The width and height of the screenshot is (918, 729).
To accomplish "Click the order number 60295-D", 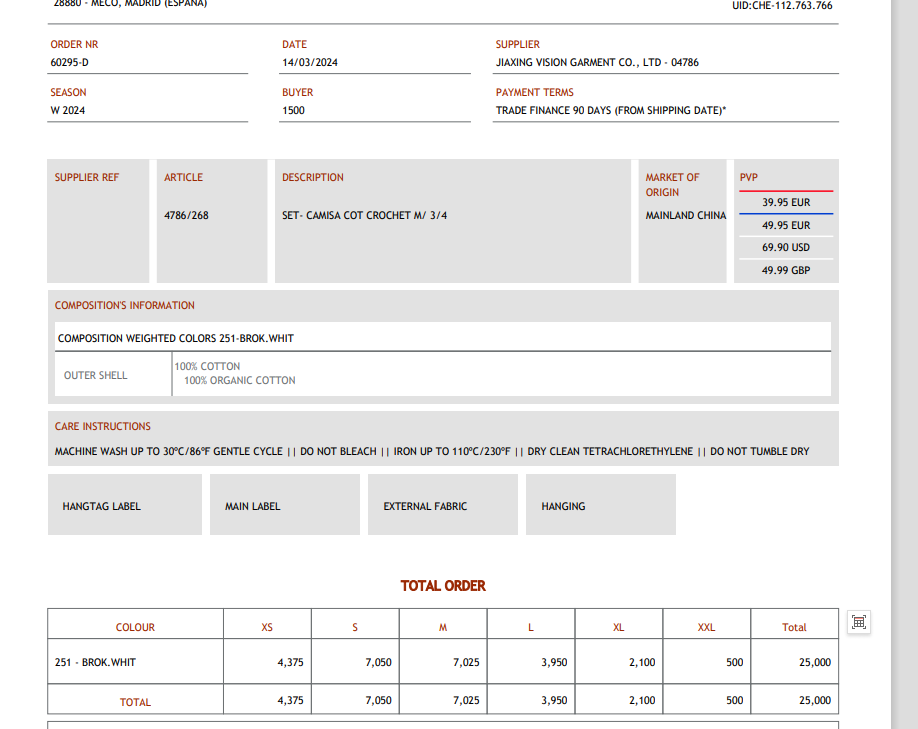I will click(x=70, y=62).
